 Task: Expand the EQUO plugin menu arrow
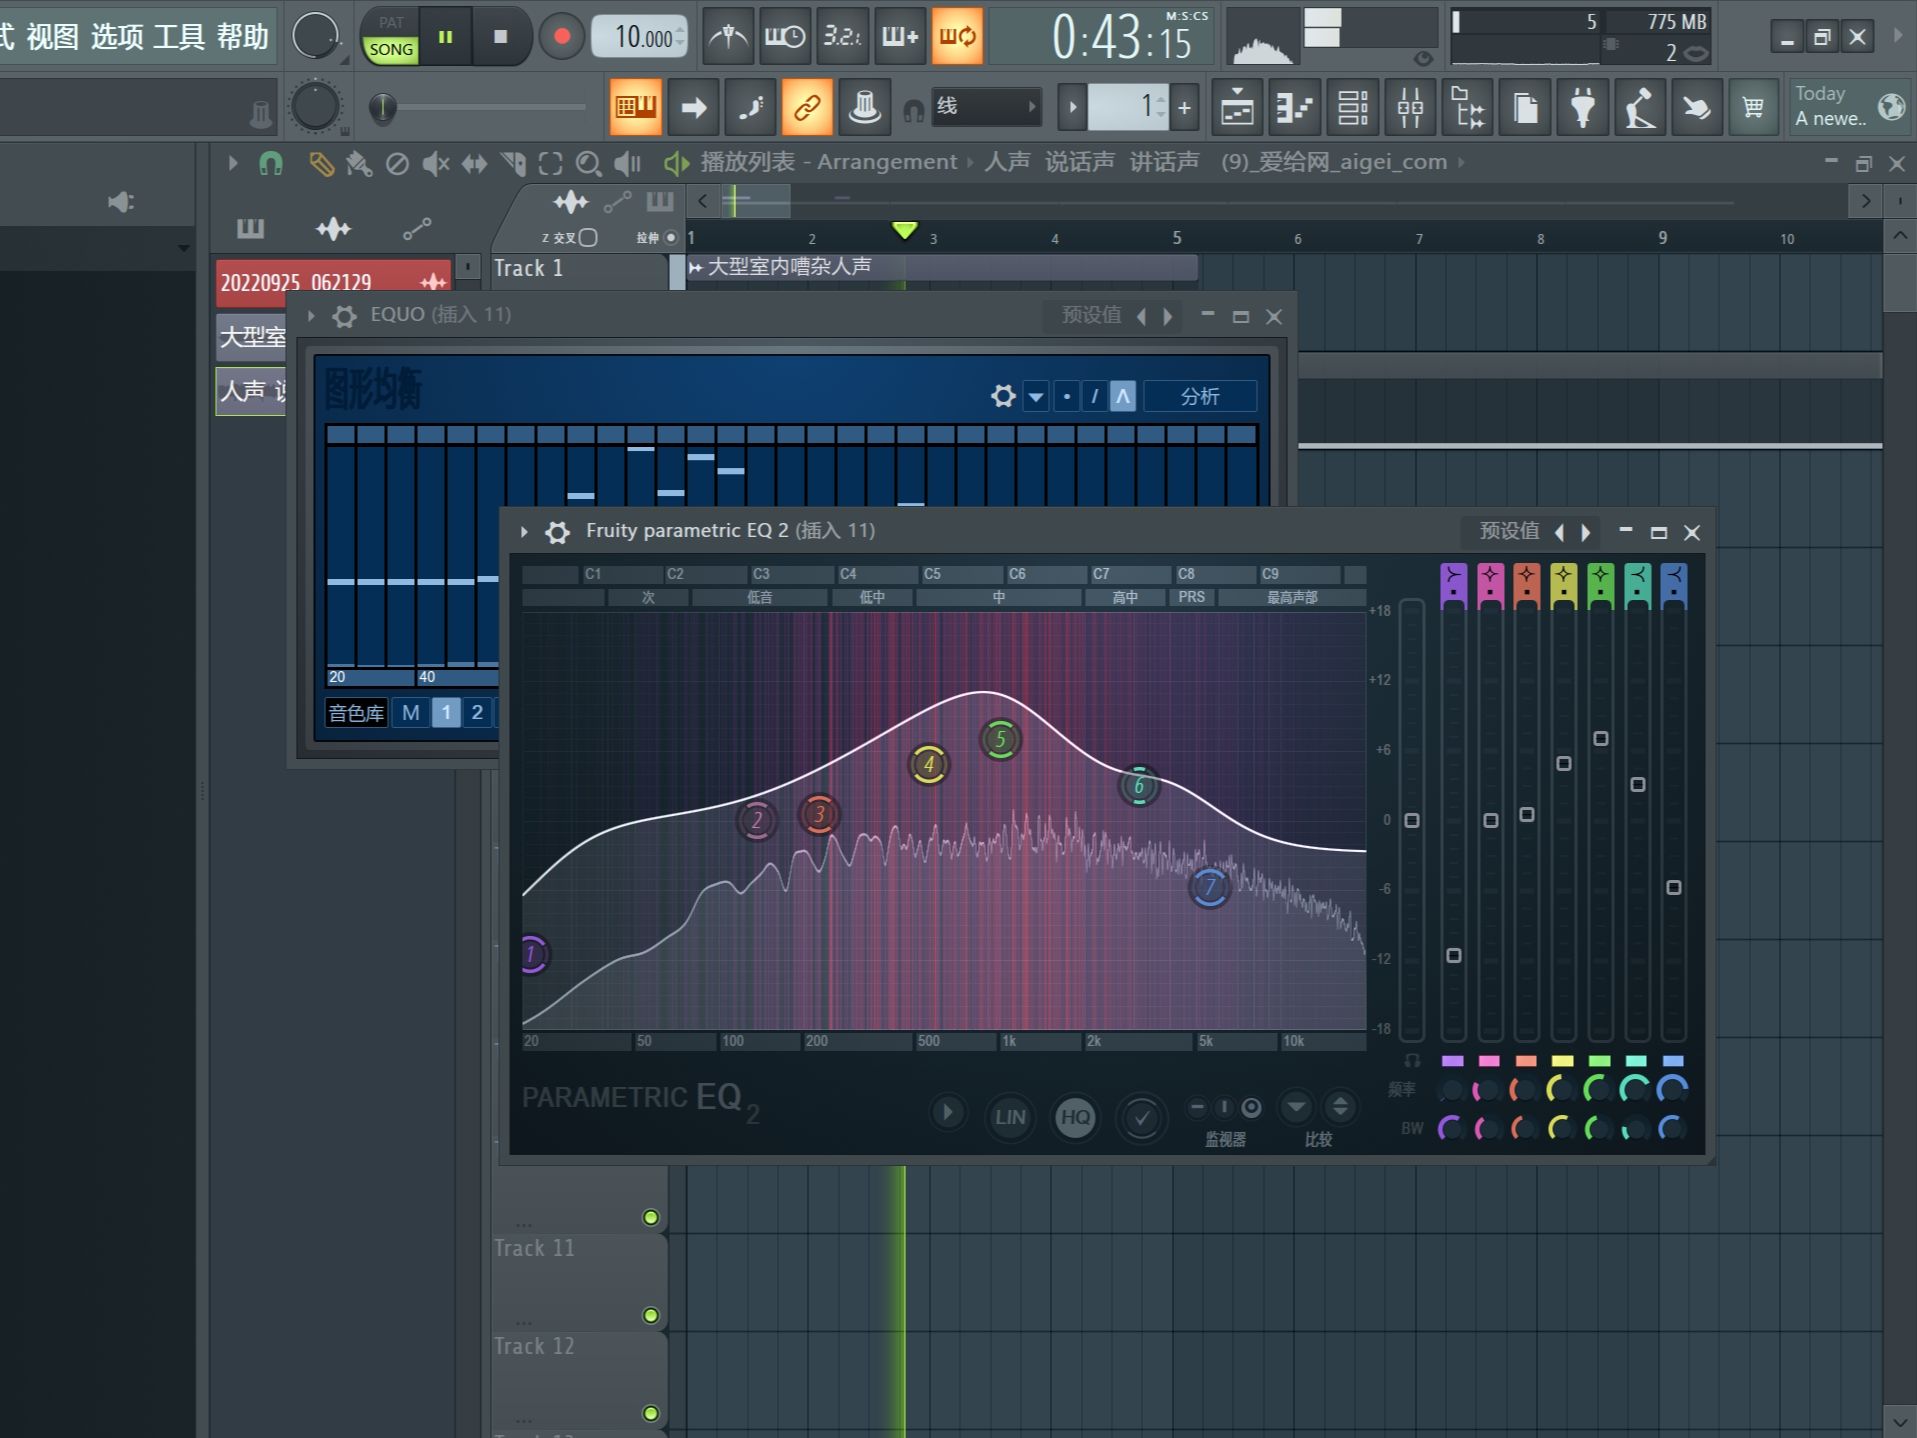click(311, 316)
